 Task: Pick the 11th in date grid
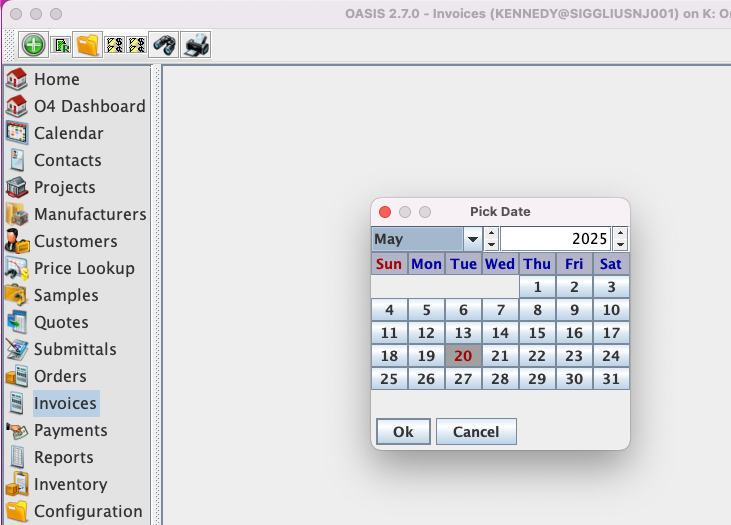coord(389,333)
